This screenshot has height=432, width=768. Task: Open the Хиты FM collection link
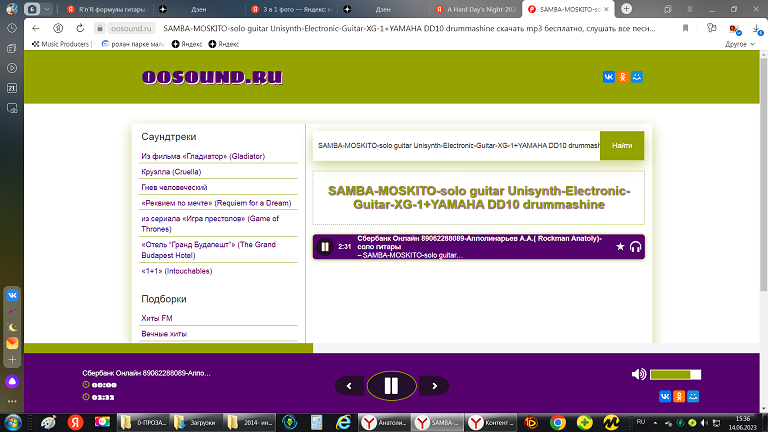pyautogui.click(x=157, y=318)
